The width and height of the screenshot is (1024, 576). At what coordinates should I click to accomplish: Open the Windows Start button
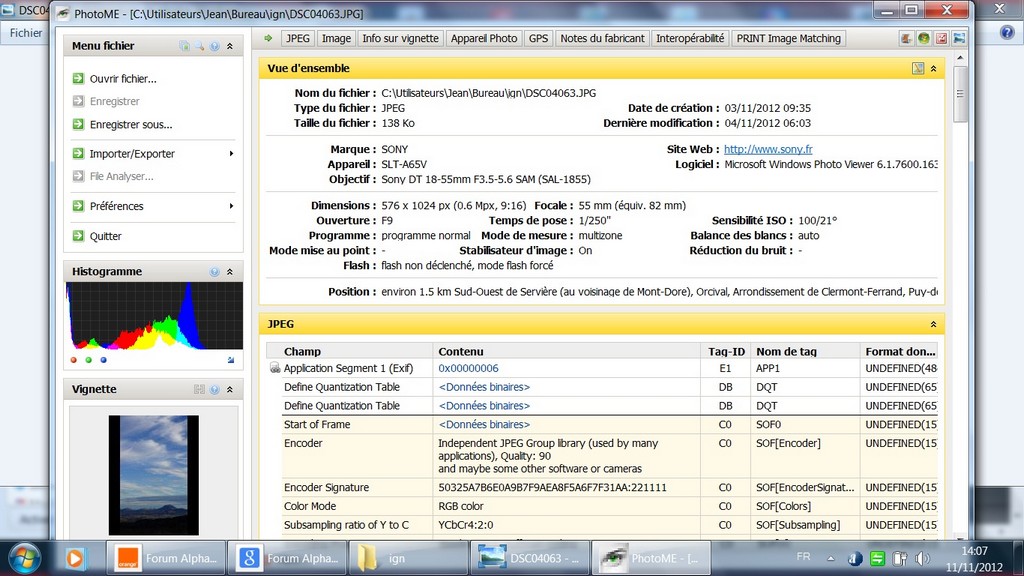[25, 558]
